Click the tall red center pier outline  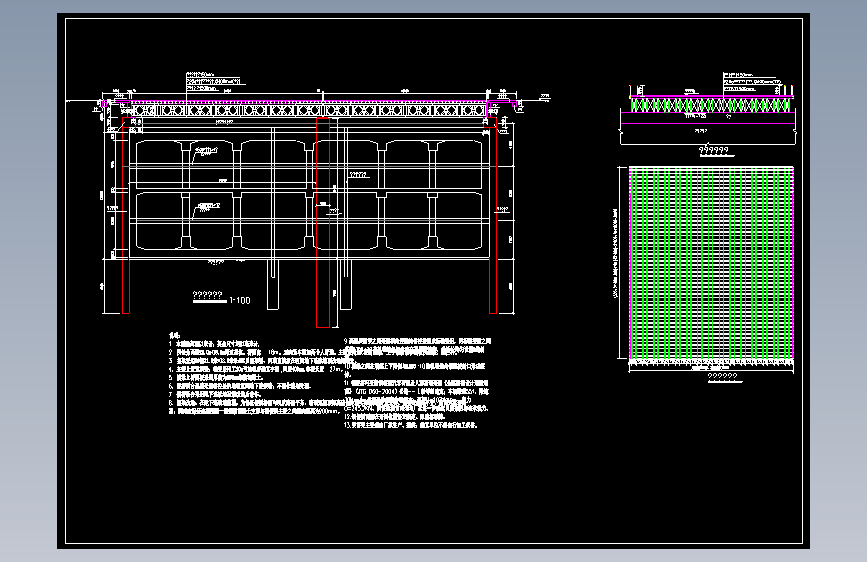(x=323, y=222)
